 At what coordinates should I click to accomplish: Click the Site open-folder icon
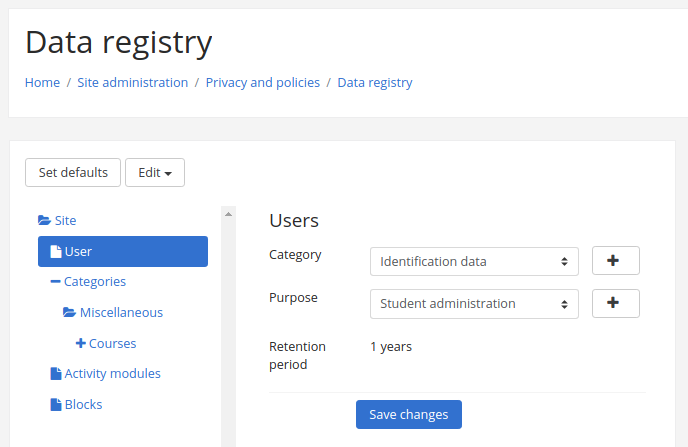tap(44, 221)
